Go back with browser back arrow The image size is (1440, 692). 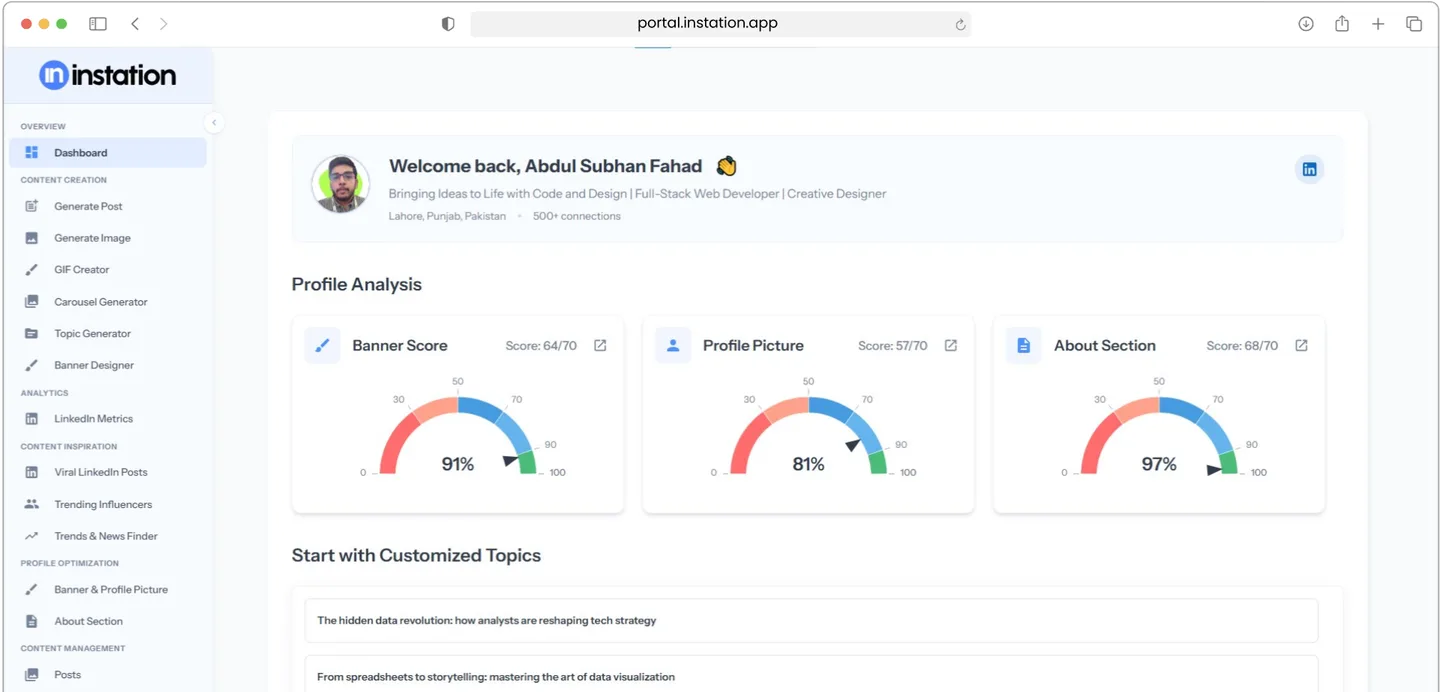(x=135, y=24)
